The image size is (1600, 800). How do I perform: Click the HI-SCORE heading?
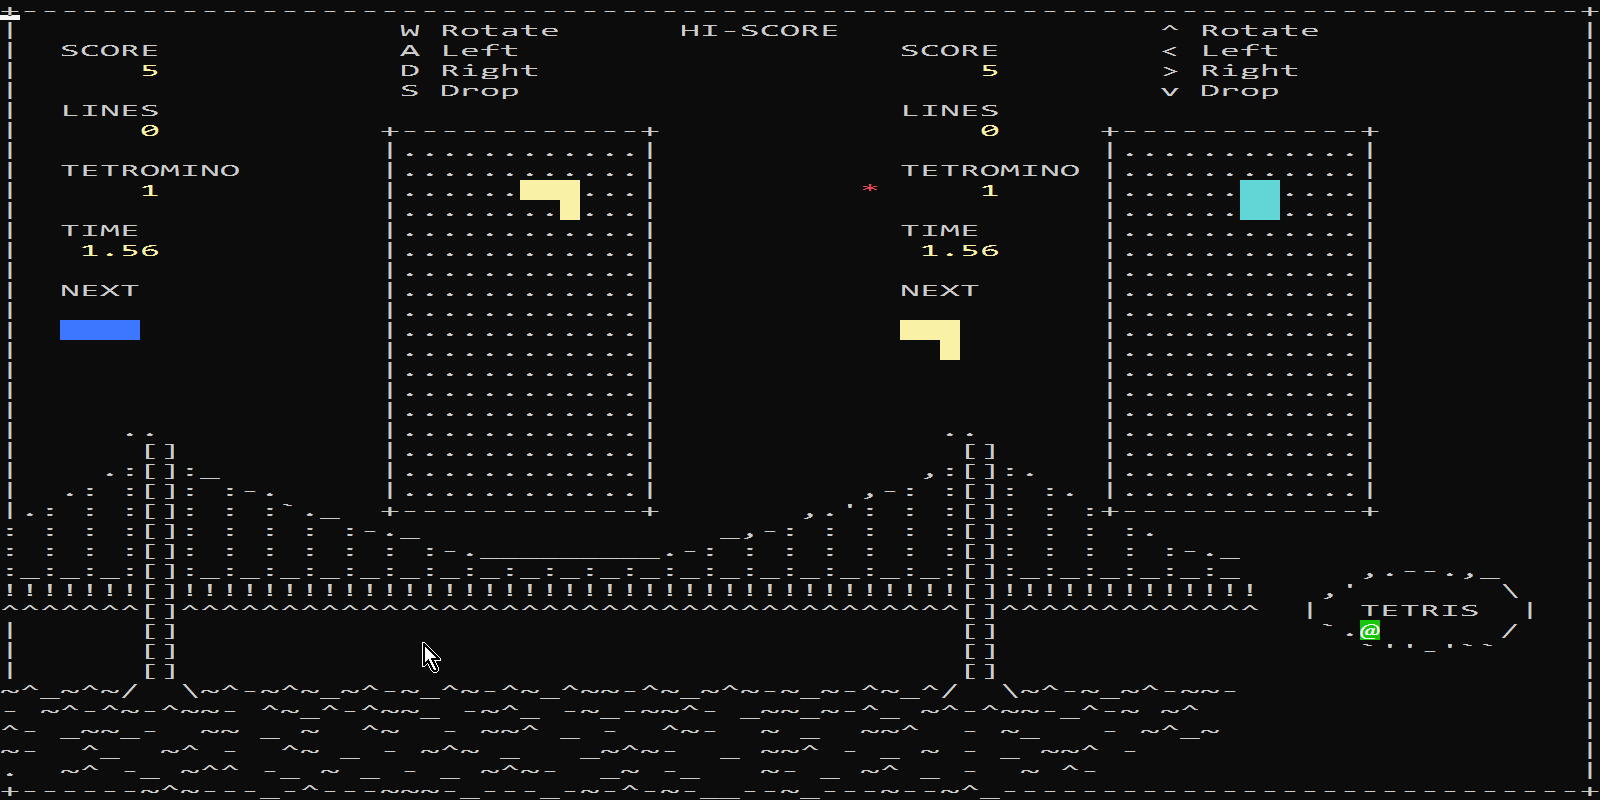click(760, 30)
